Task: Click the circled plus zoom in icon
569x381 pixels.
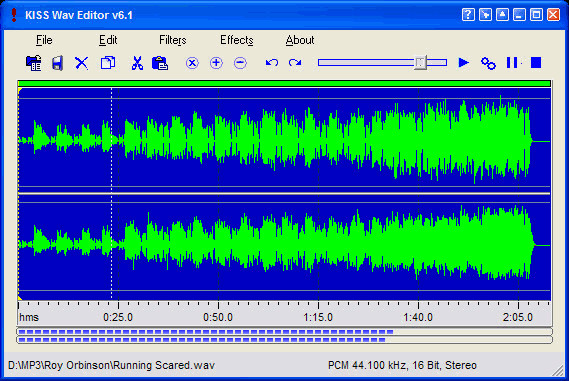Action: [x=216, y=63]
